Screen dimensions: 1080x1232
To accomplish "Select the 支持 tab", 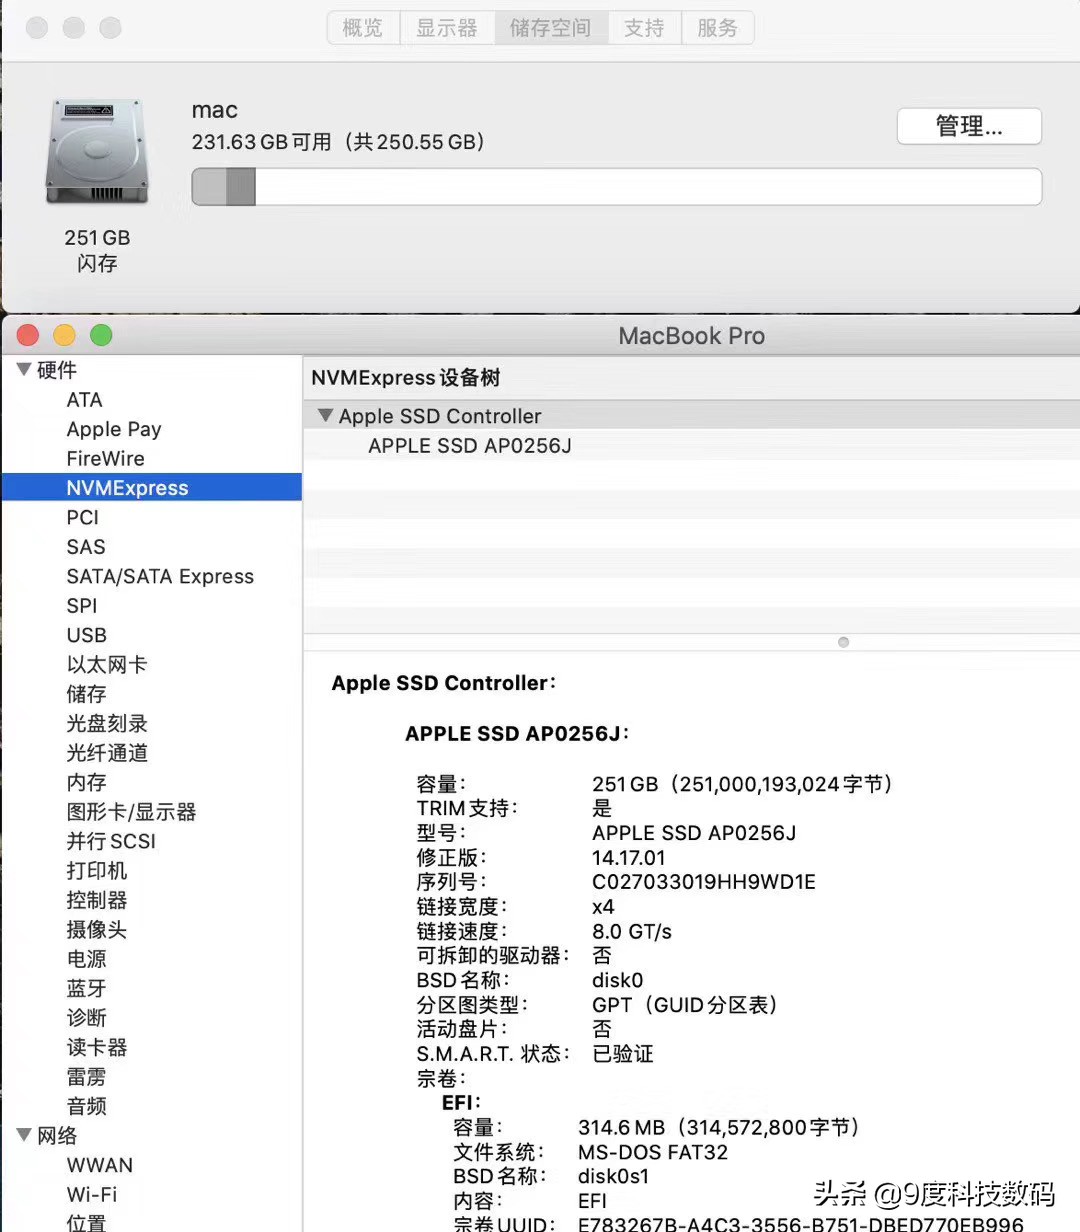I will tap(644, 27).
